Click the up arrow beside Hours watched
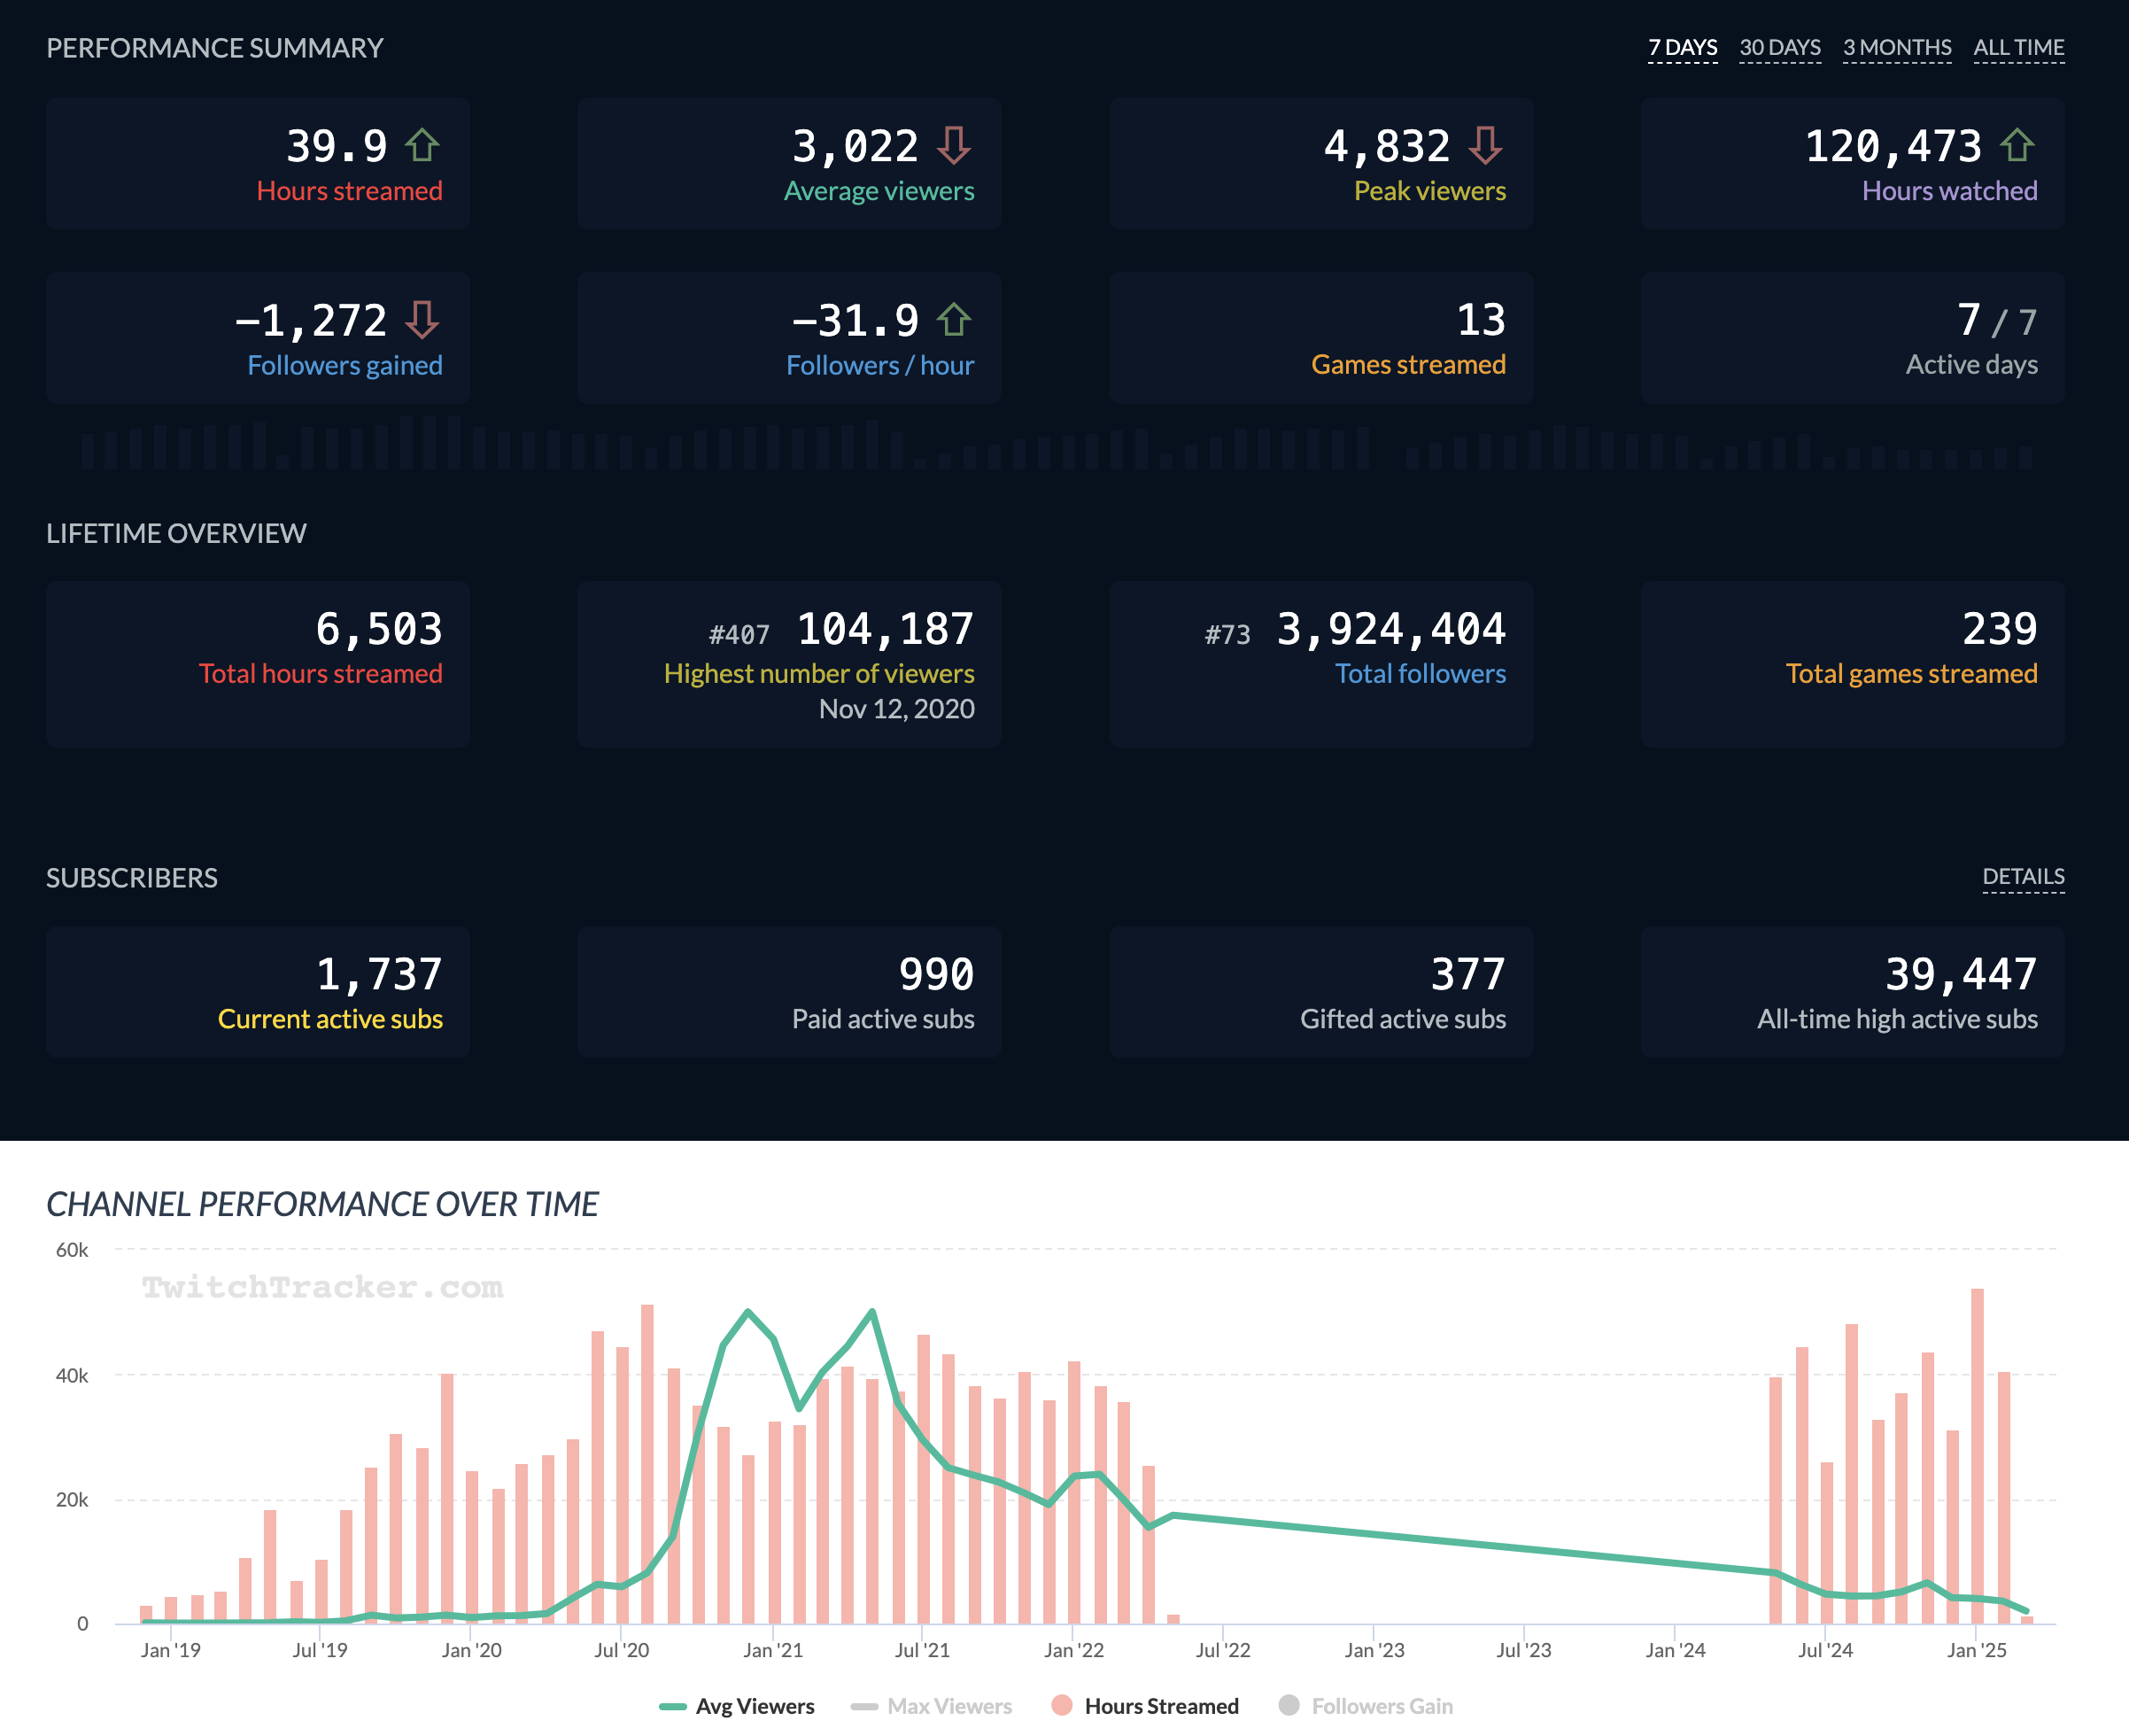This screenshot has width=2129, height=1736. [2017, 146]
